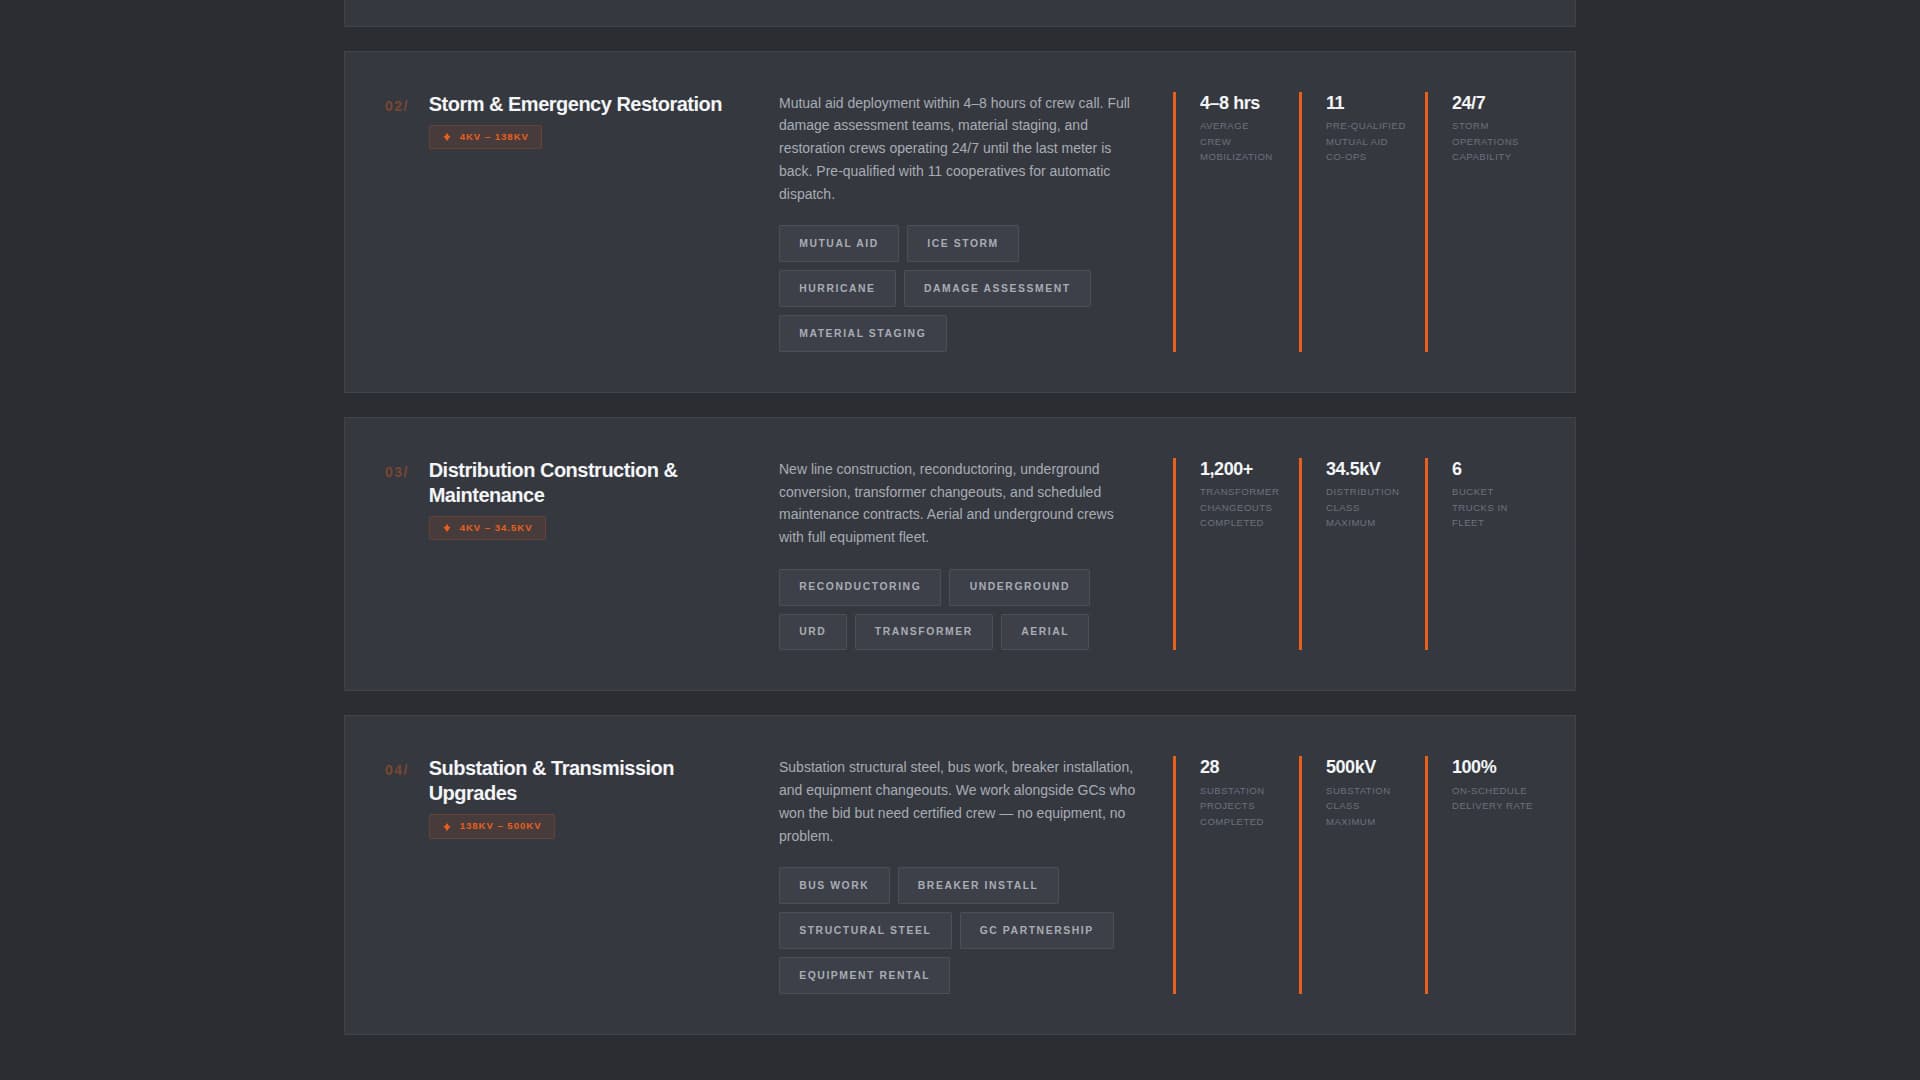Click the Distribution Construction & Maintenance heading

[x=553, y=482]
